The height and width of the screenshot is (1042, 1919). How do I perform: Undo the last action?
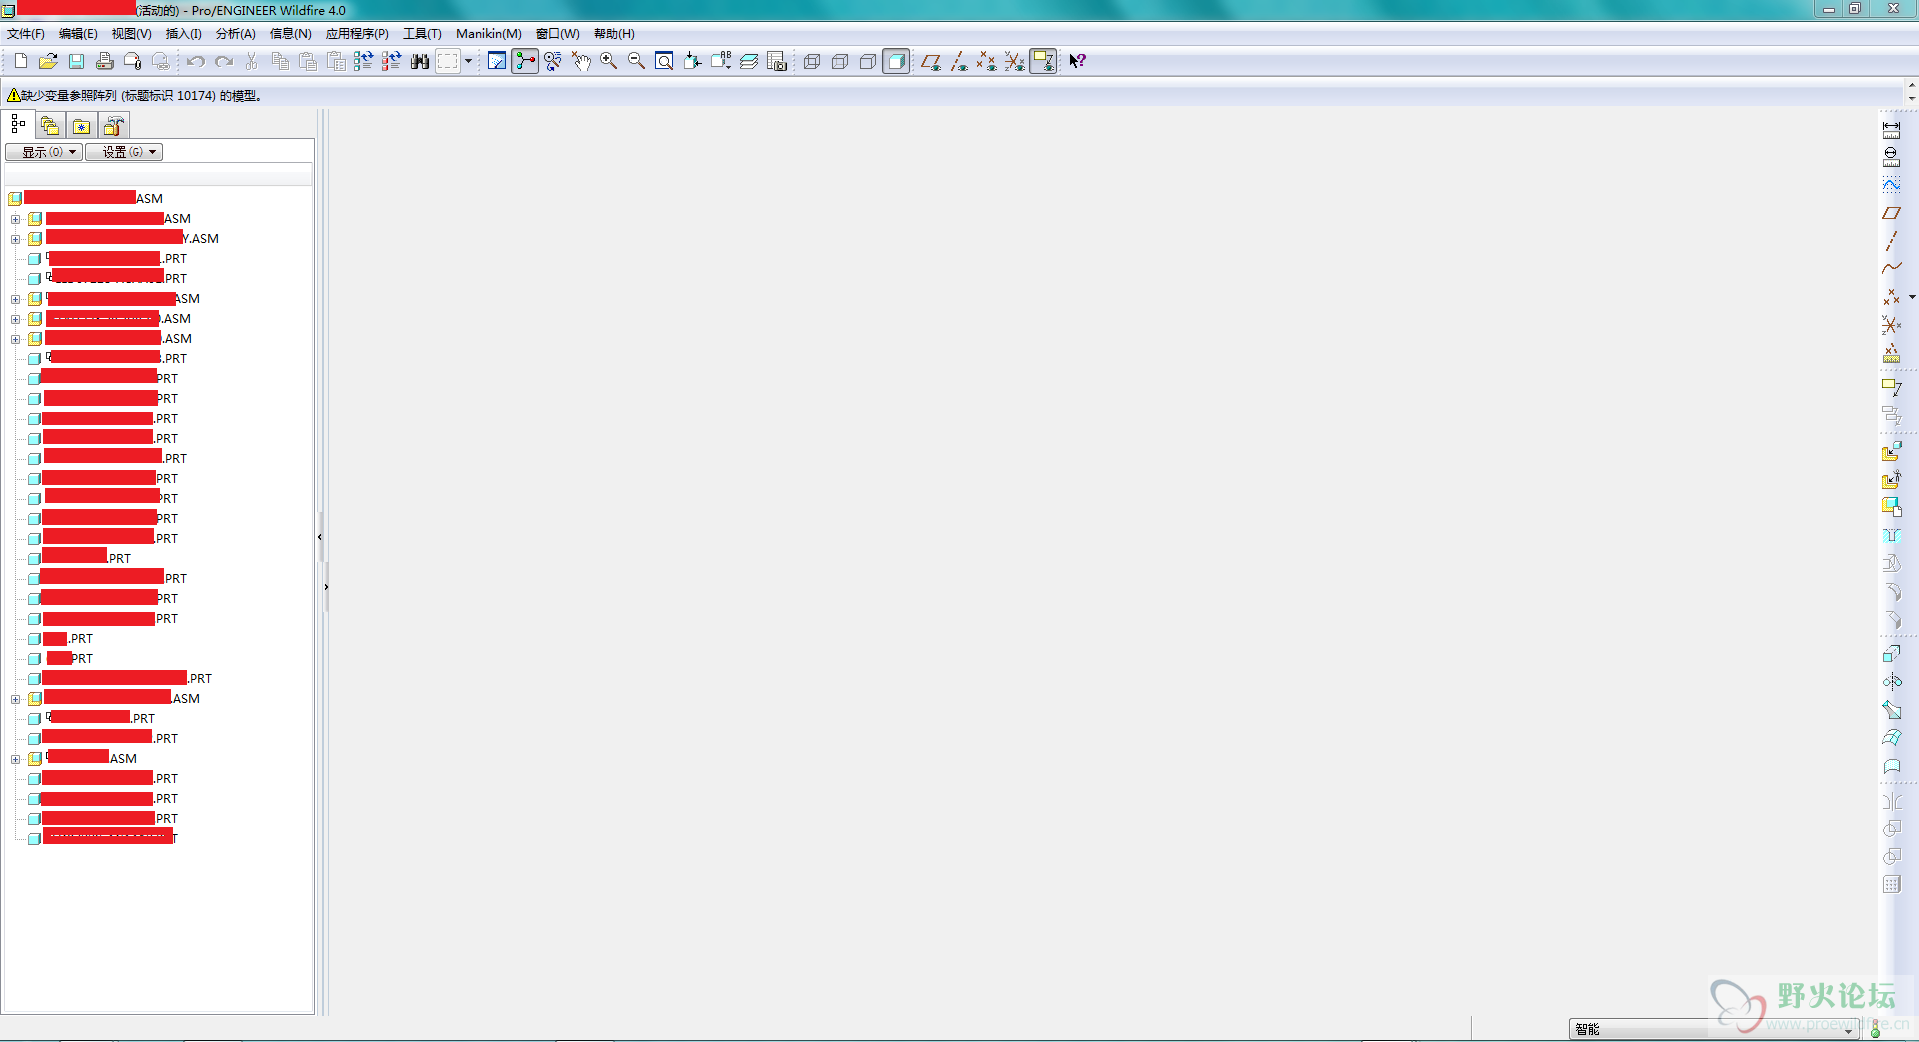[x=196, y=61]
